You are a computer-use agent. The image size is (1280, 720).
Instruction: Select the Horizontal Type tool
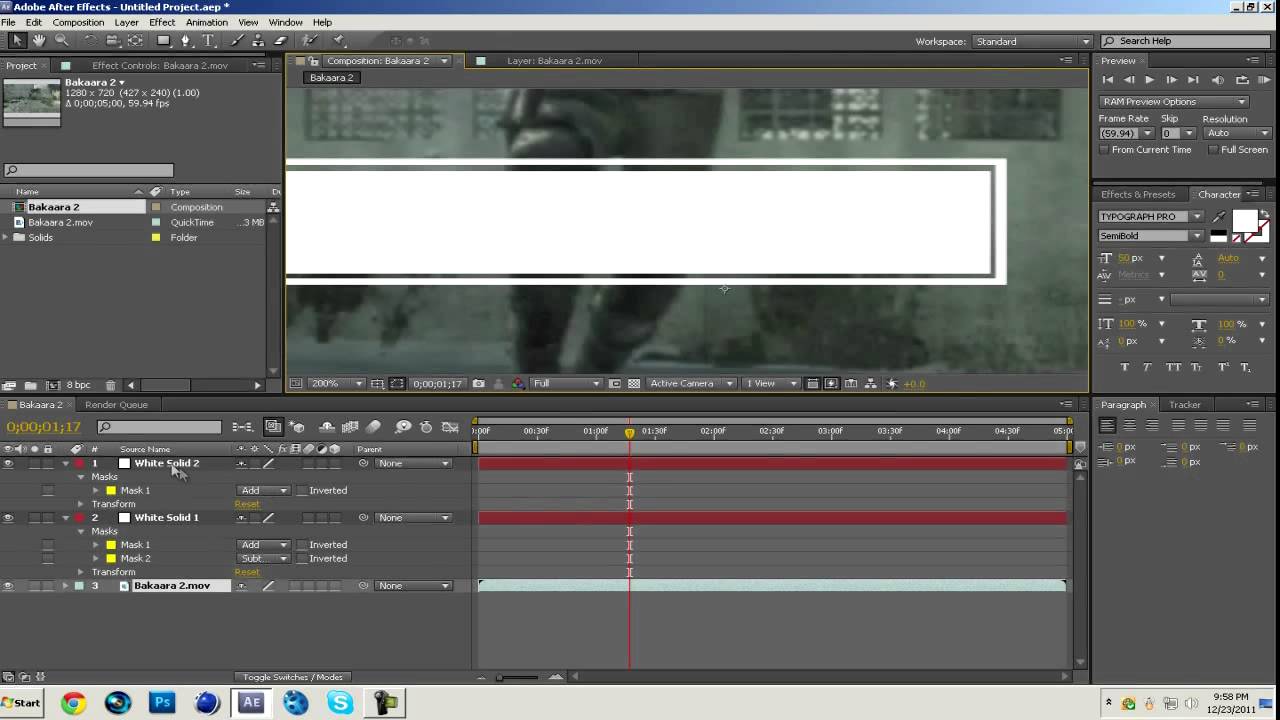coord(208,41)
